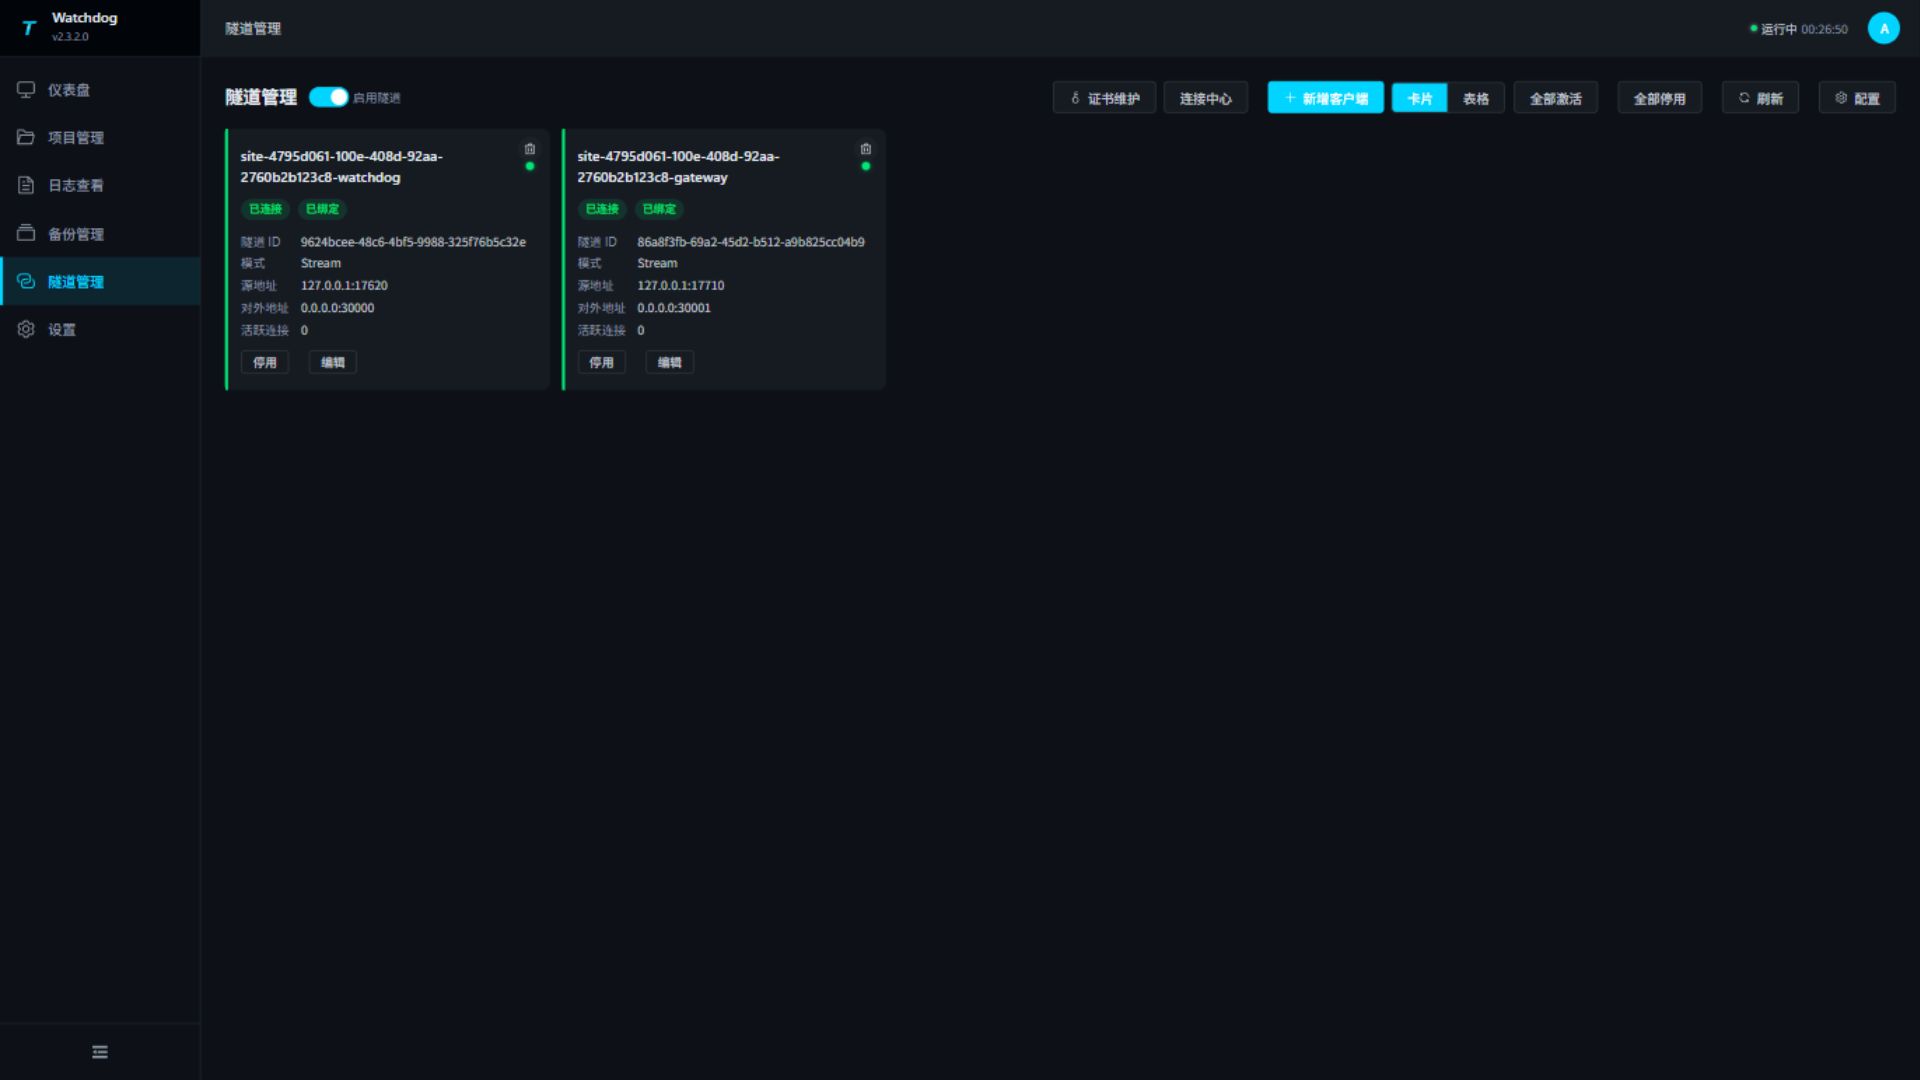Click the gear icon beside 设置
The width and height of the screenshot is (1920, 1080).
pos(26,329)
